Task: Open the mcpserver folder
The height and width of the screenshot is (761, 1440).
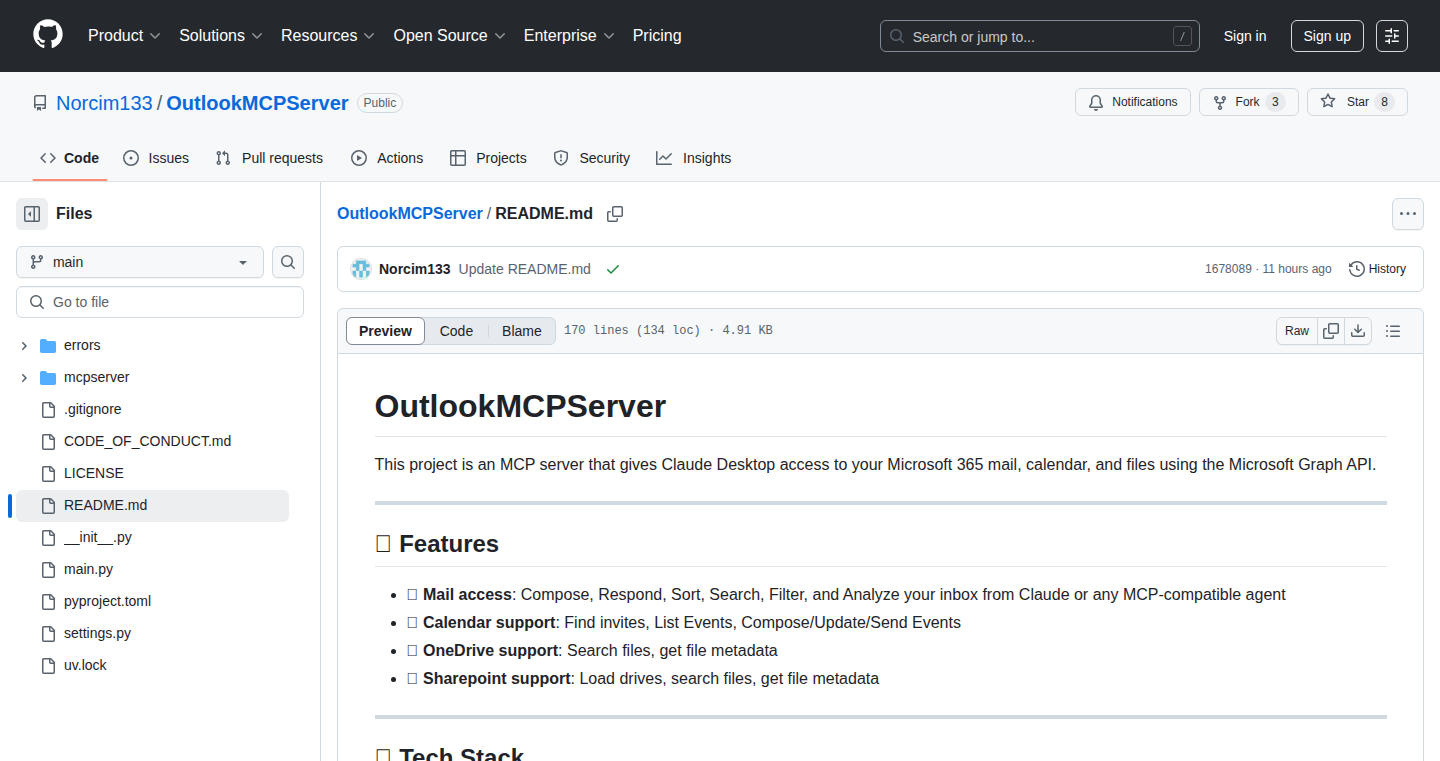Action: pos(97,378)
